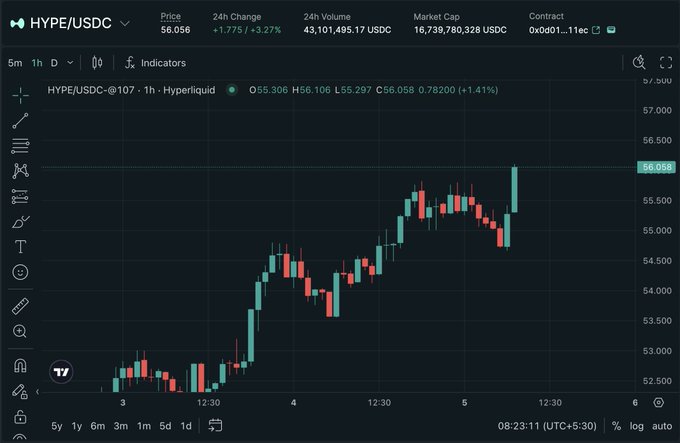The width and height of the screenshot is (680, 443).
Task: Click the 24h Volume value 43,101,495.17 USDC
Action: [347, 30]
